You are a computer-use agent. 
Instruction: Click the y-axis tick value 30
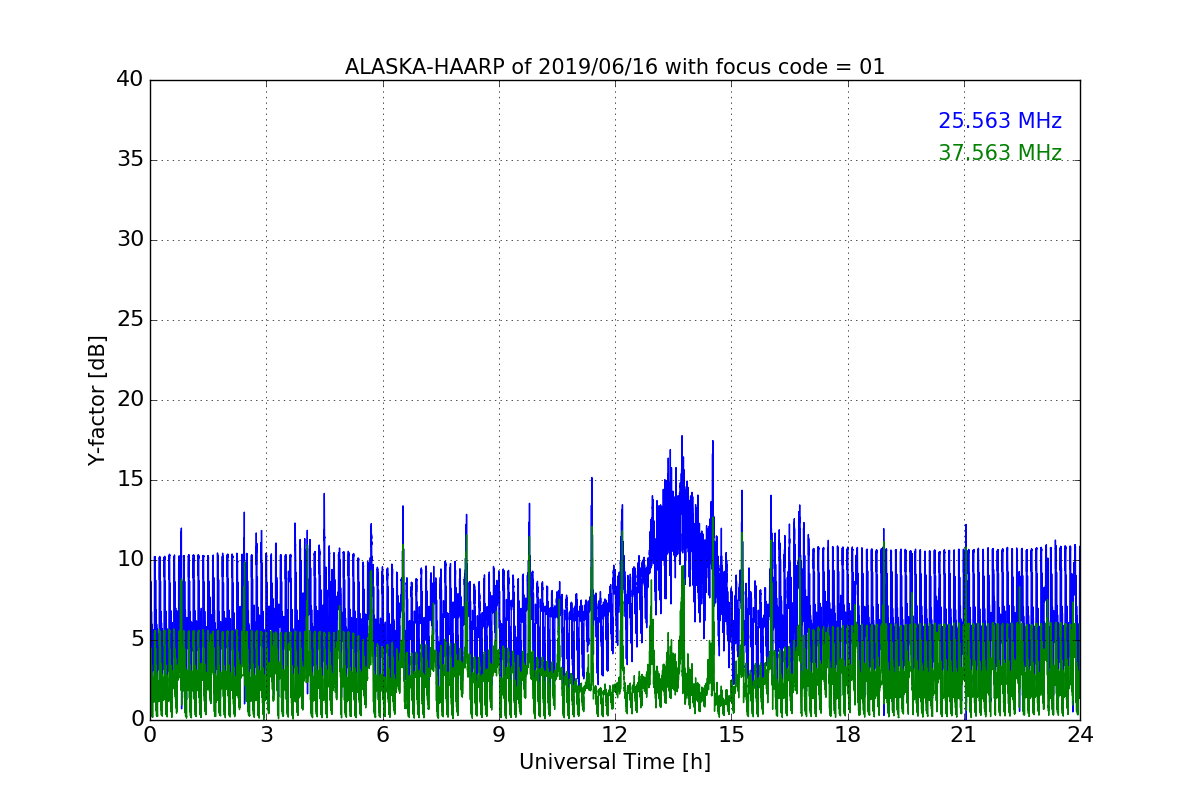[130, 239]
